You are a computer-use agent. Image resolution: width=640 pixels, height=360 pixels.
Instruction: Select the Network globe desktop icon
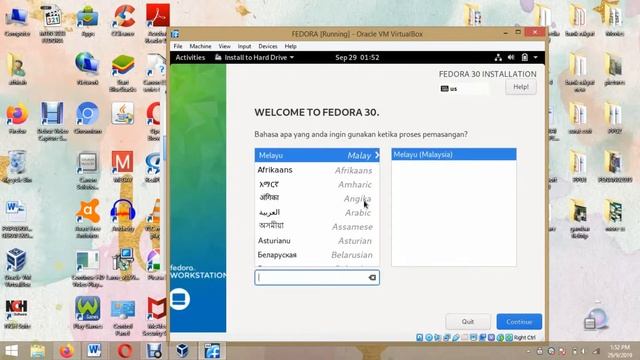tap(87, 69)
